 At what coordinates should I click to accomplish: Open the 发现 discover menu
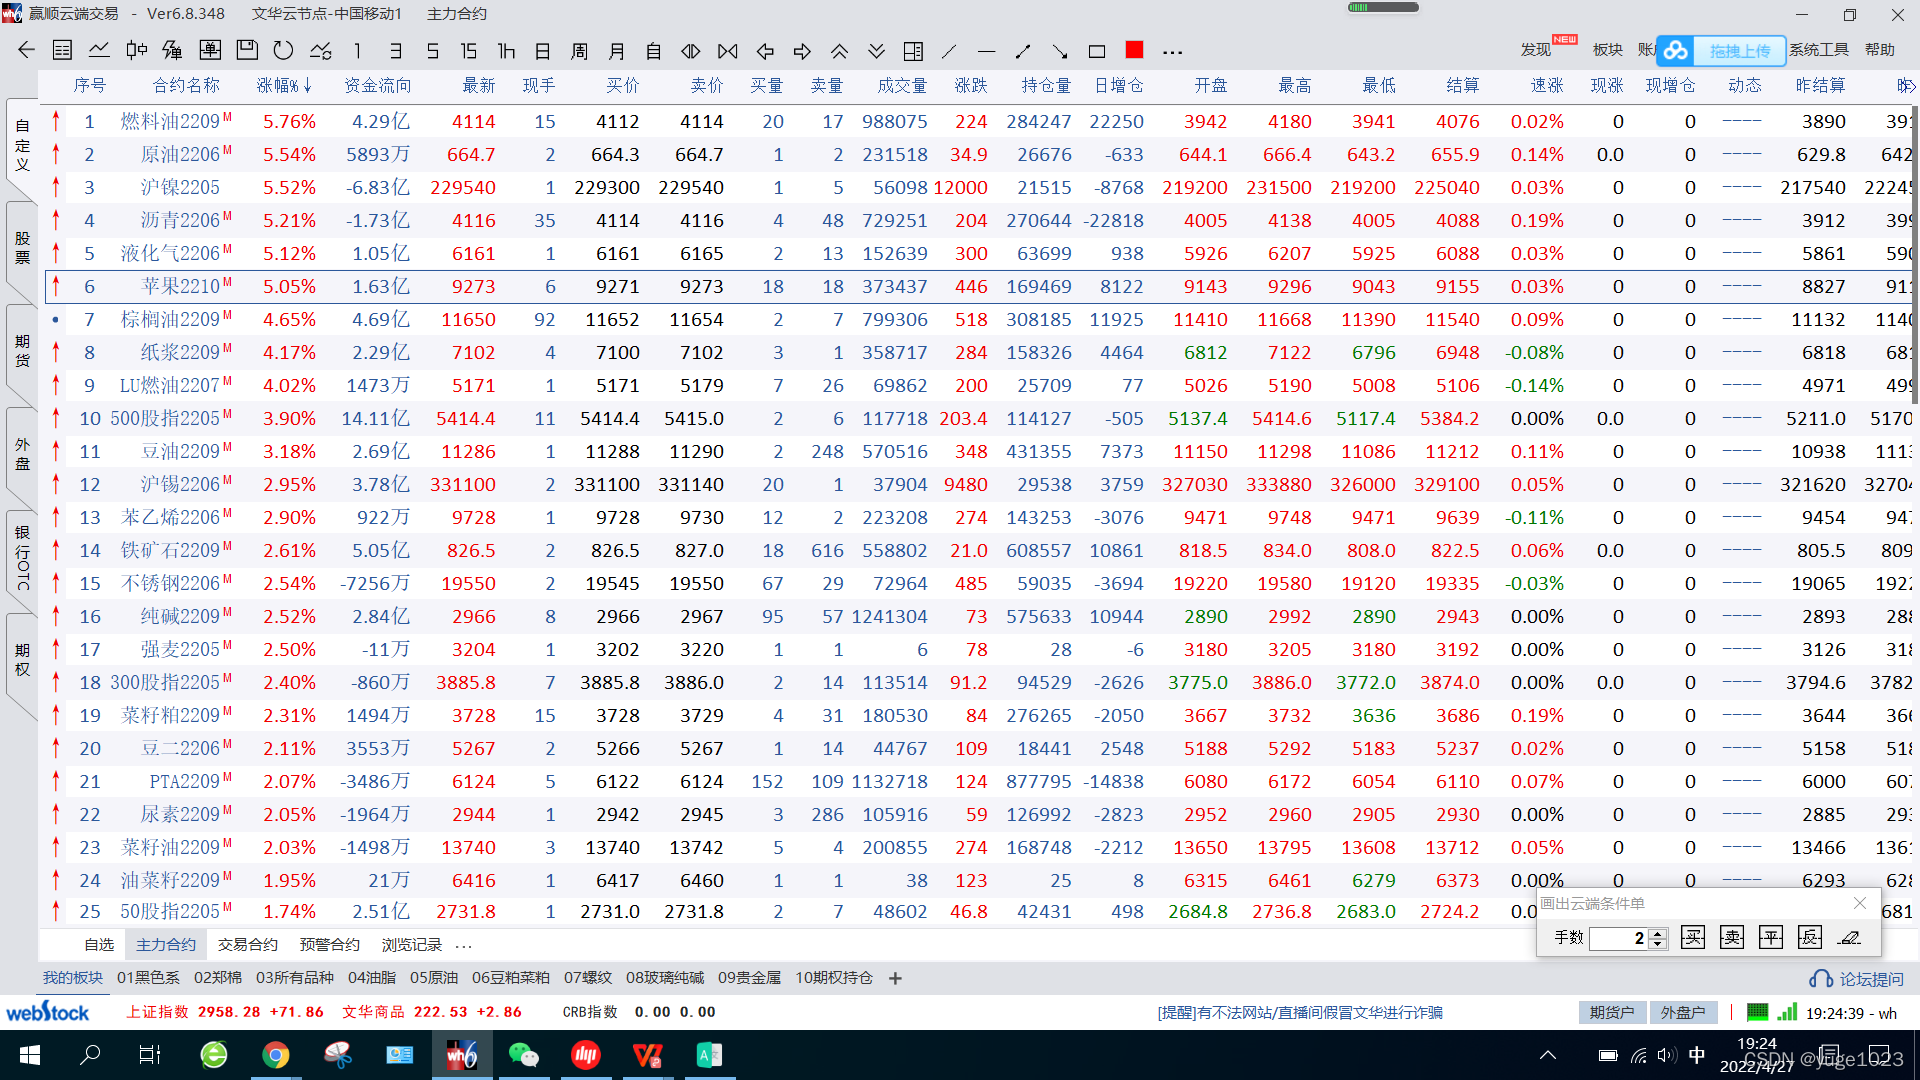(x=1536, y=50)
